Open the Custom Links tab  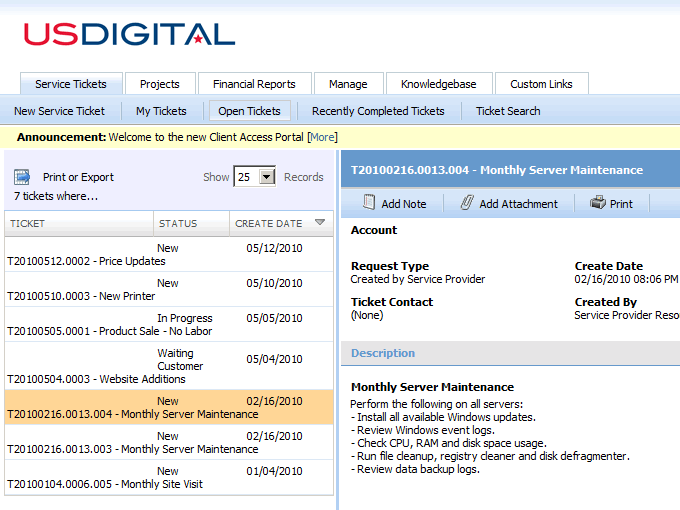541,84
